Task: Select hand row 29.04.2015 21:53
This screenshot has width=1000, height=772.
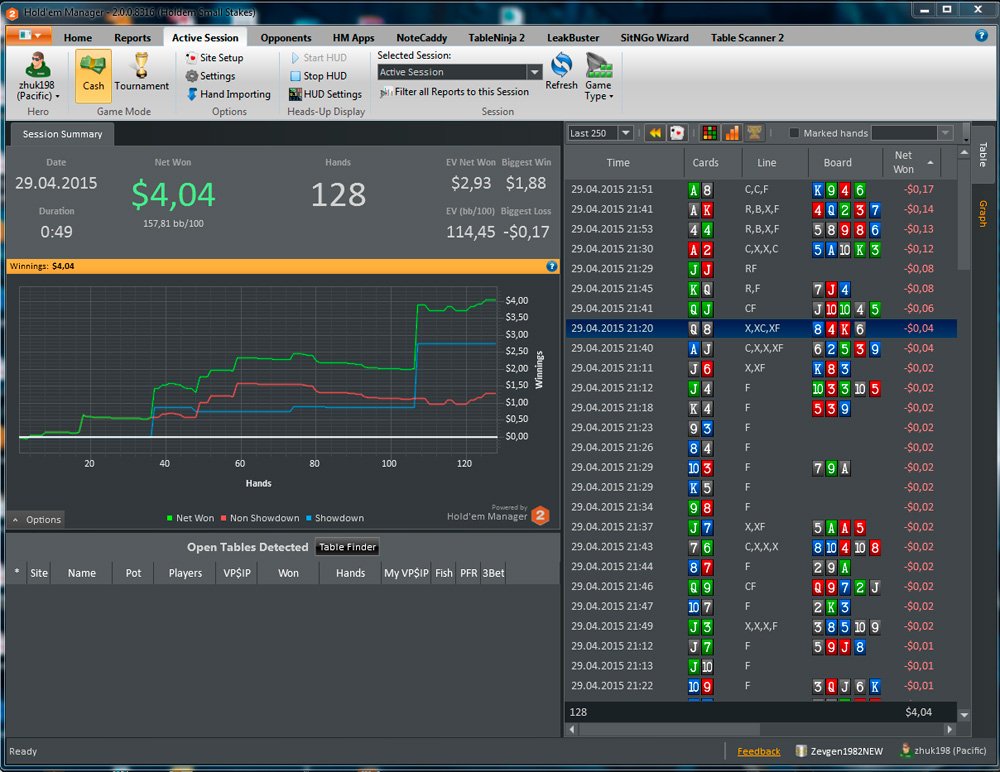Action: pyautogui.click(x=761, y=229)
